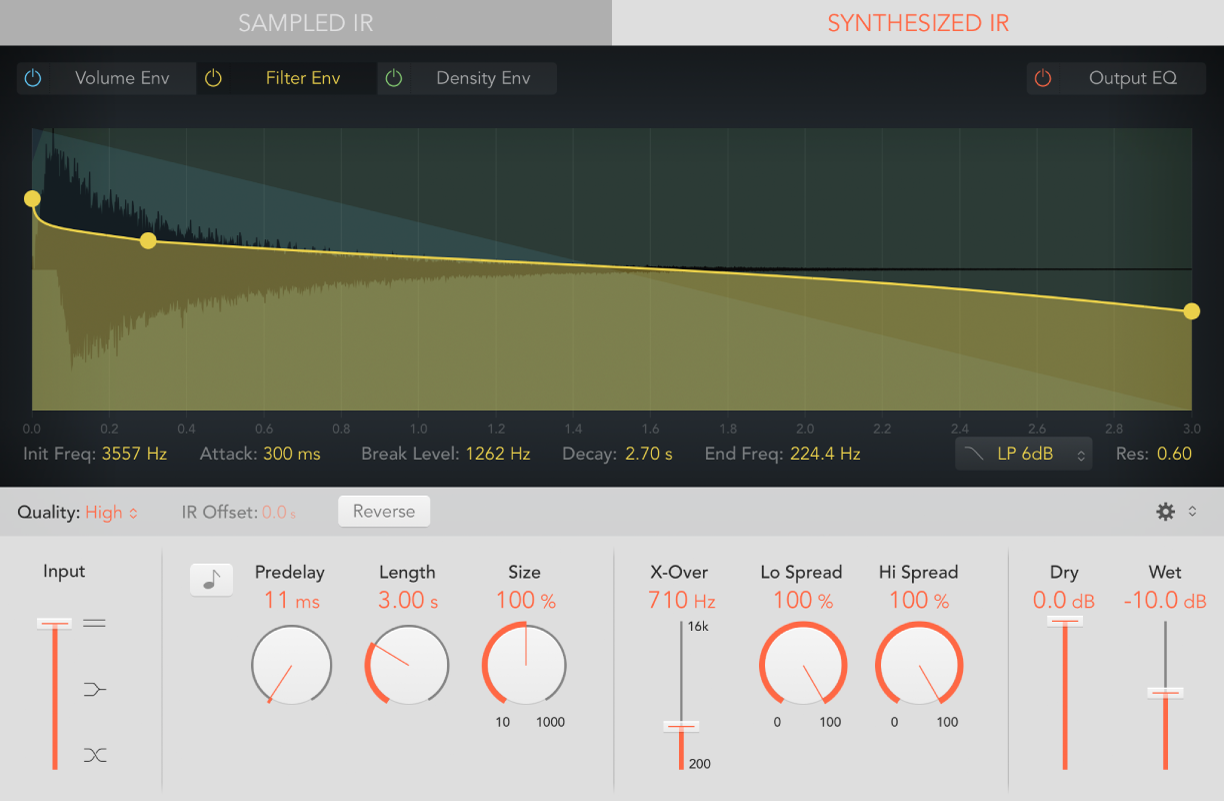Click the X-Over 710 Hz value
Viewport: 1224px width, 802px height.
(682, 600)
